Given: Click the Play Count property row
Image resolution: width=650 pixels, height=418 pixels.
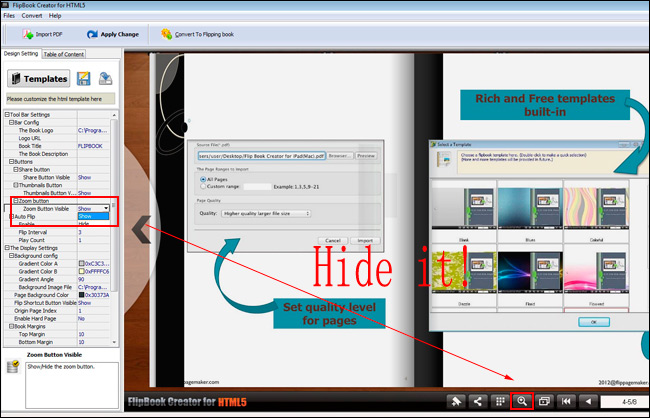Looking at the screenshot, I should [57, 240].
